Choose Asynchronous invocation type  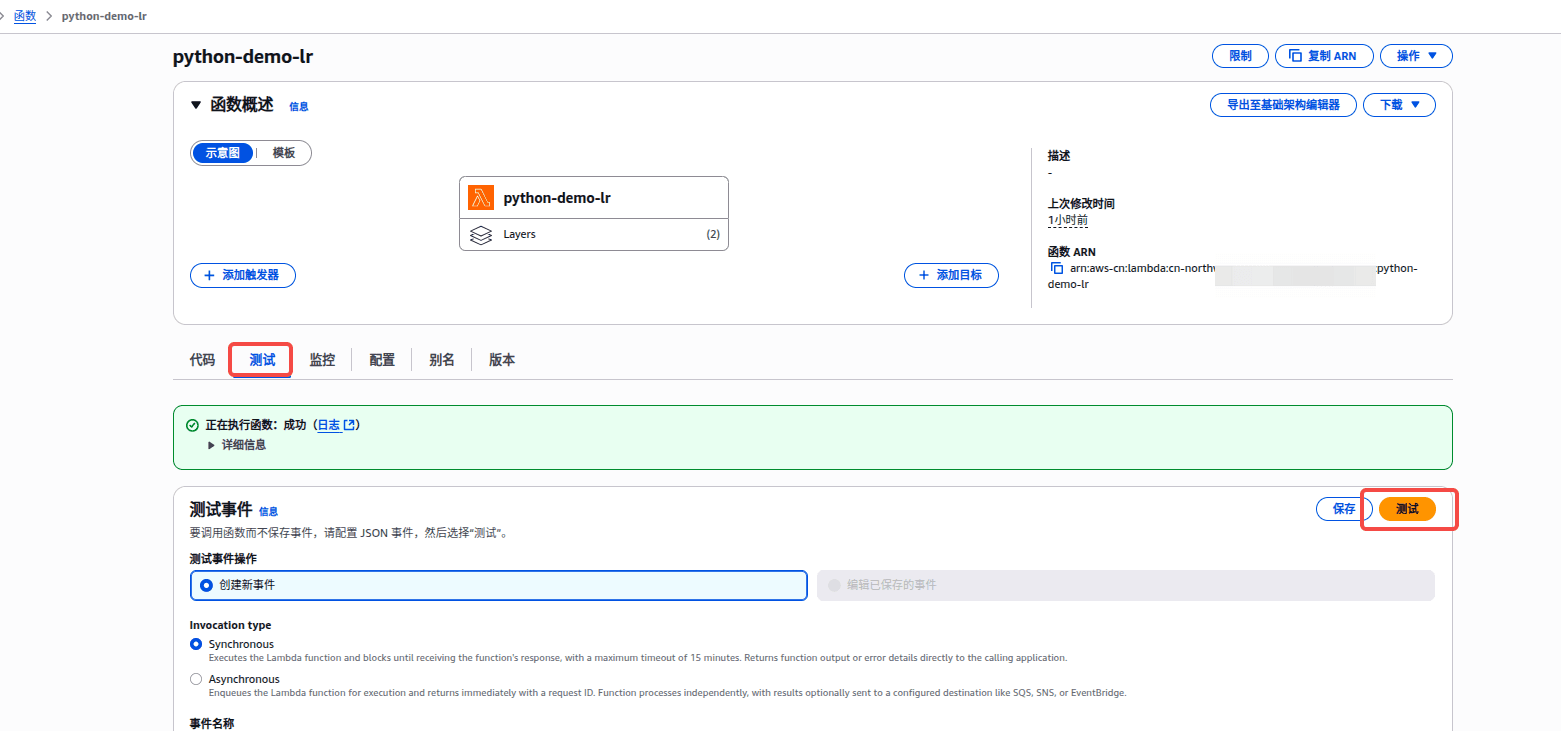pos(196,679)
